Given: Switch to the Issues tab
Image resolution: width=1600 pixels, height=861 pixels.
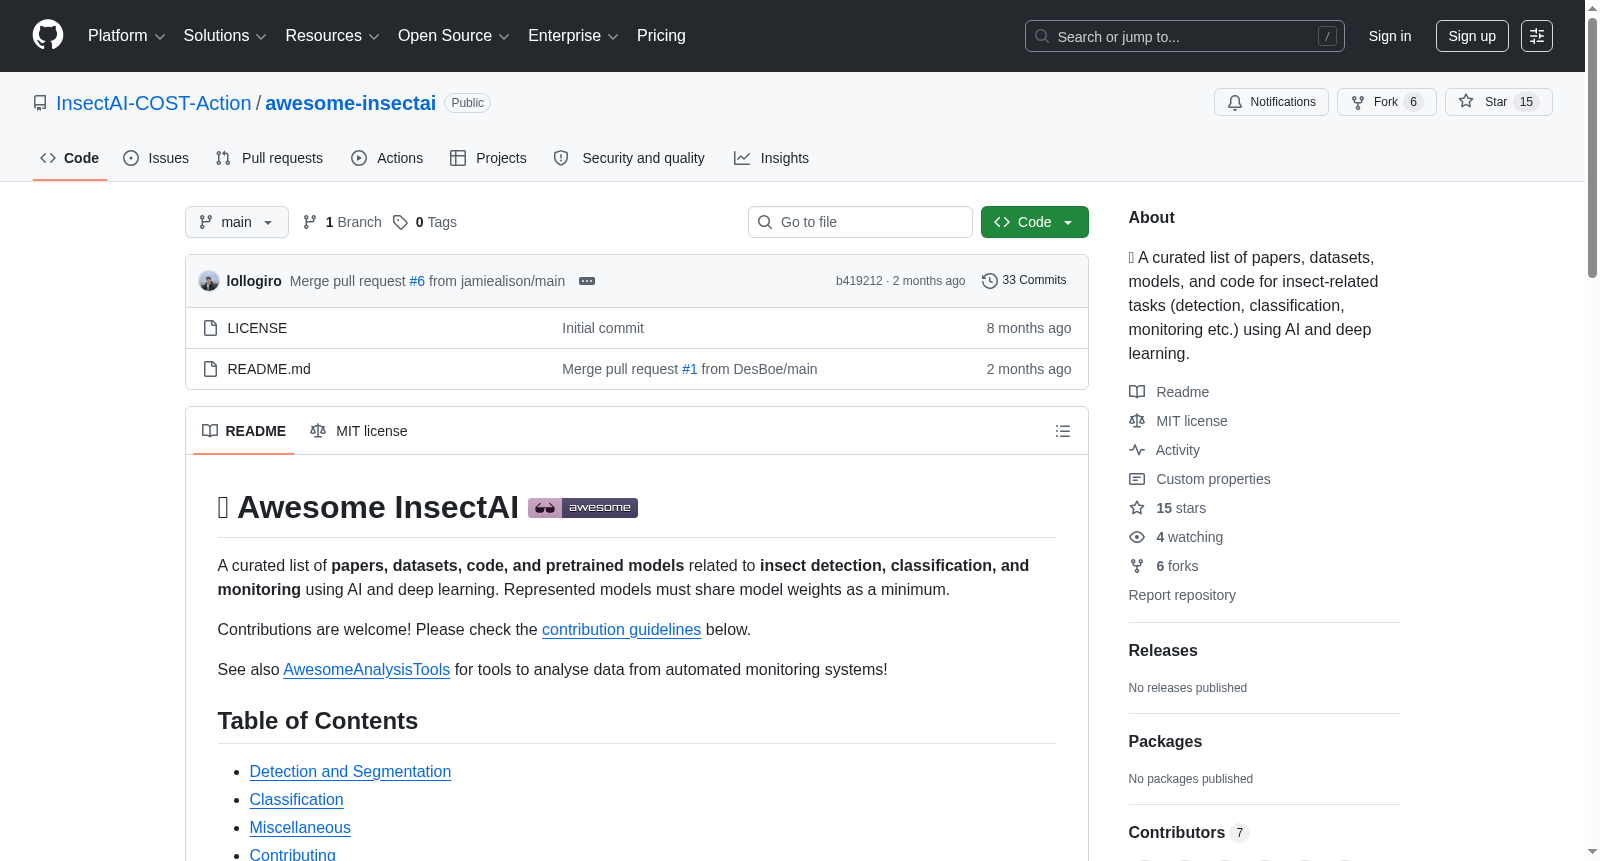Looking at the screenshot, I should point(156,158).
